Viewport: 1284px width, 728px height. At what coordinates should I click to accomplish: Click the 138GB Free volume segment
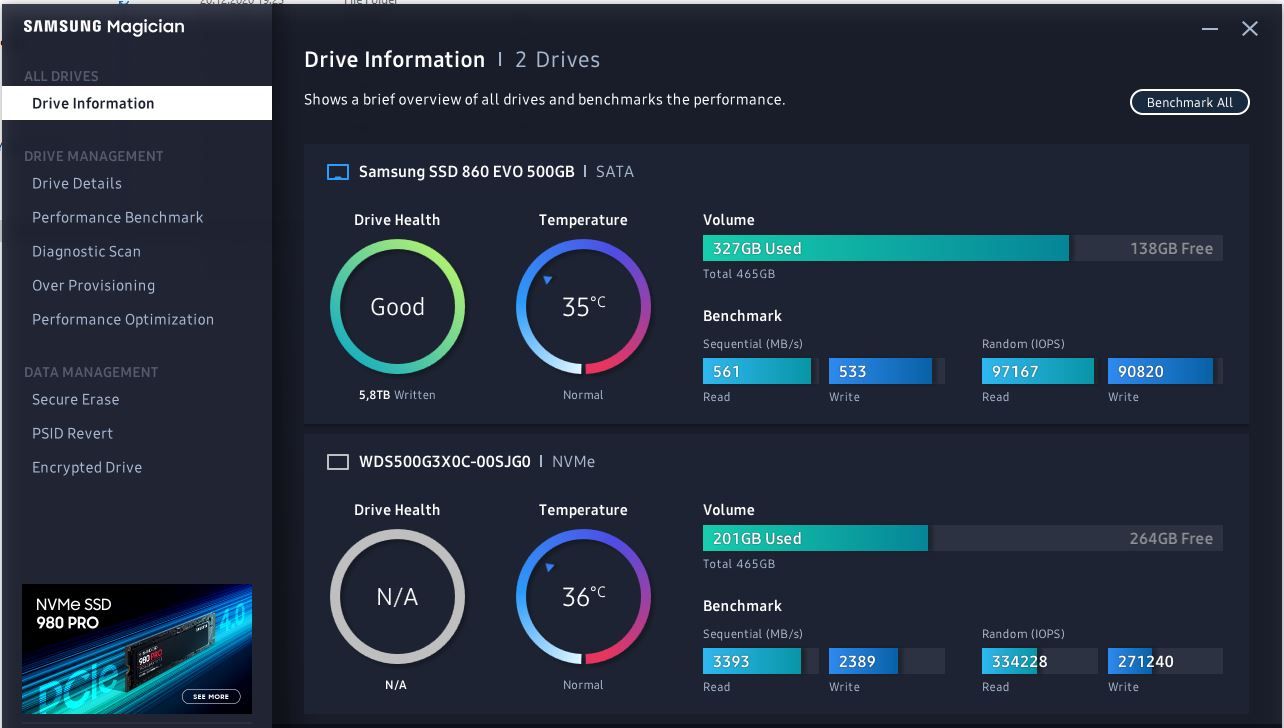(x=1147, y=248)
